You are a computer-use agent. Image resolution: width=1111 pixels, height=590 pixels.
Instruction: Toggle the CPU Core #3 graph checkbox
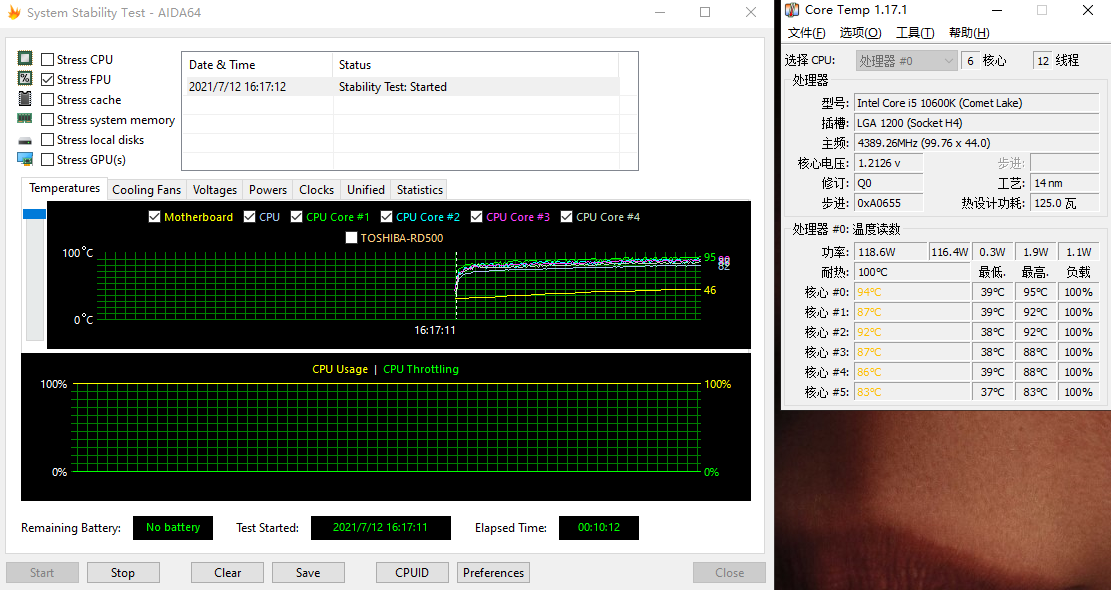coord(476,217)
